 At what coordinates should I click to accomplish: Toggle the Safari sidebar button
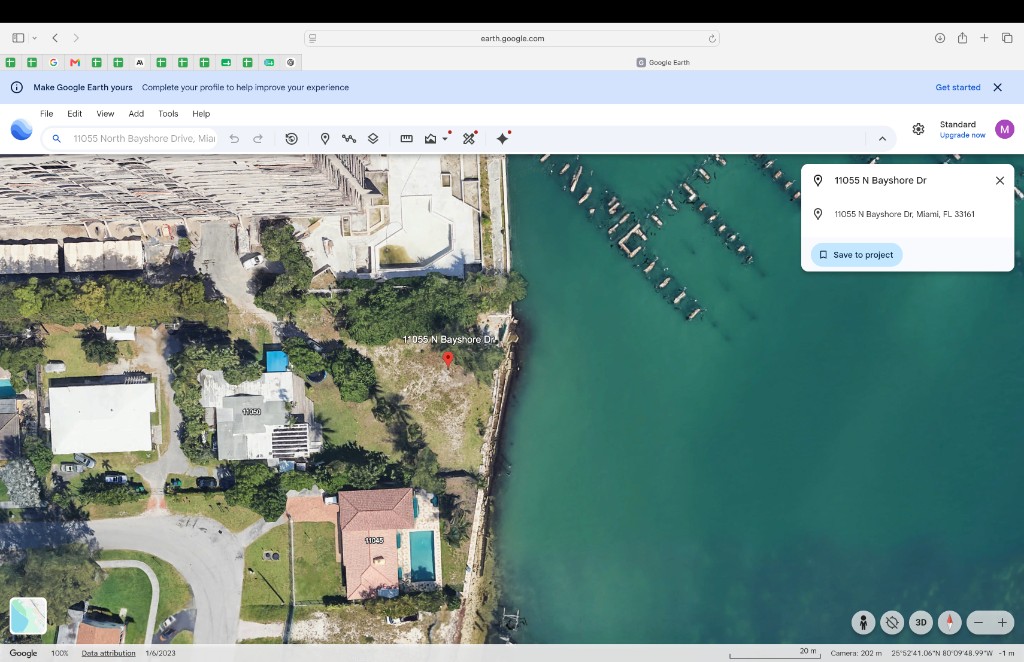tap(18, 38)
